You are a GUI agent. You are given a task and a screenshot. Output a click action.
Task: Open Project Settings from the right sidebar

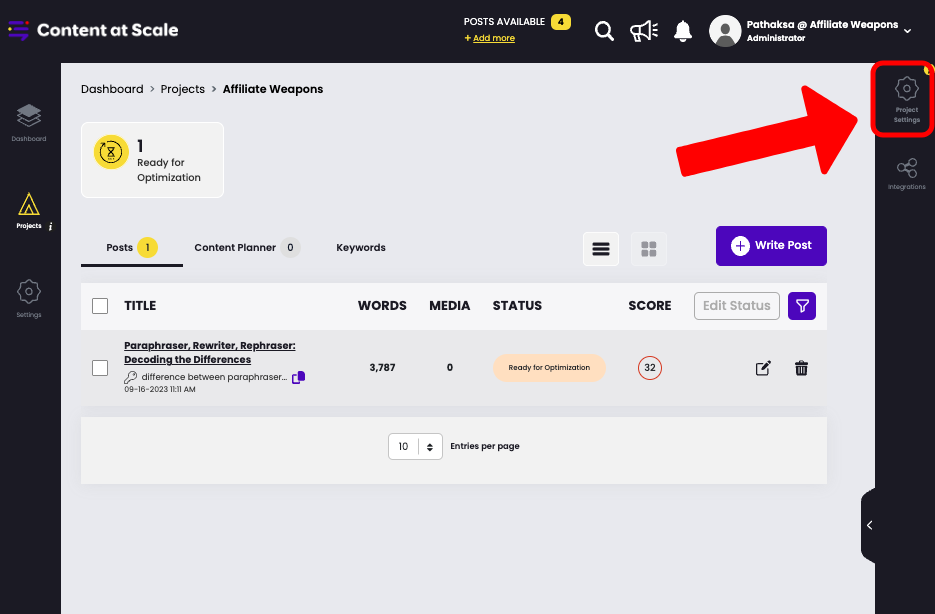[x=905, y=98]
